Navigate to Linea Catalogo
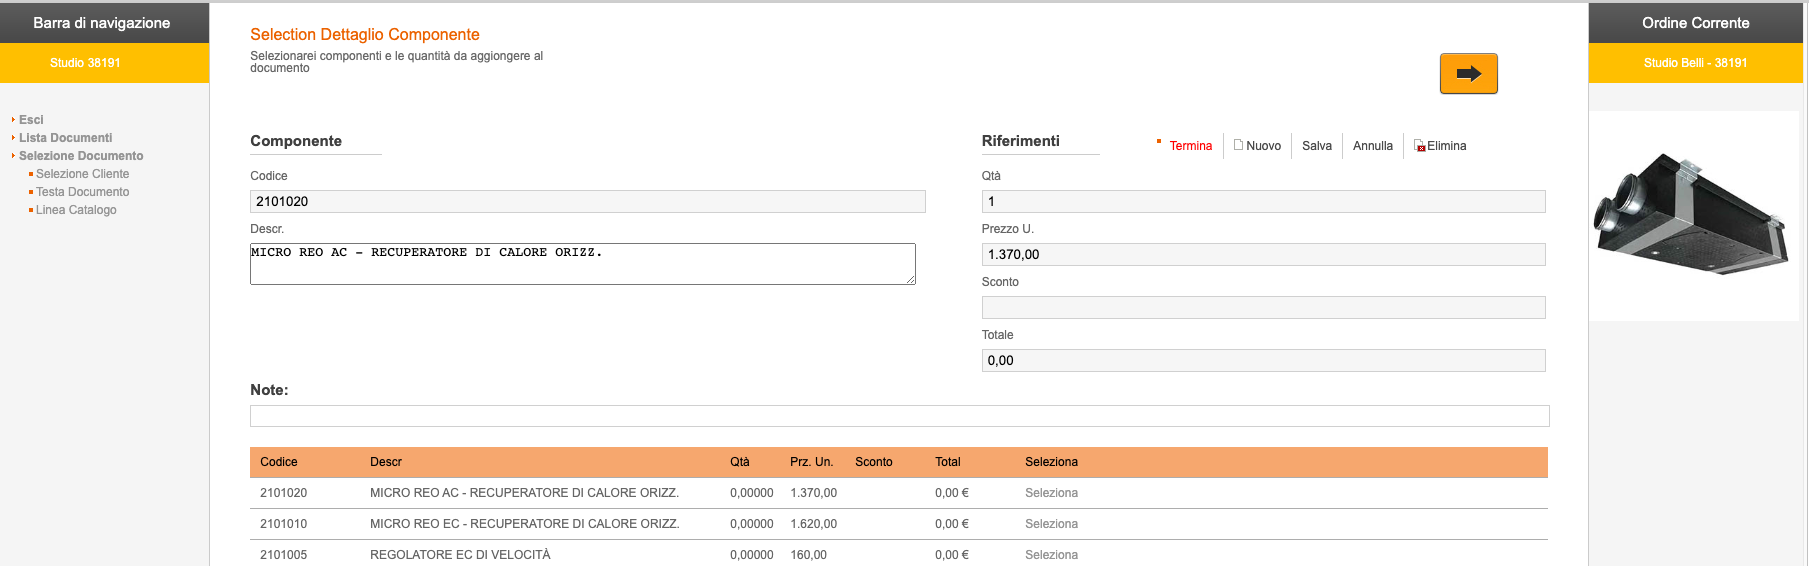Screen dimensions: 1809x566 (x=76, y=210)
